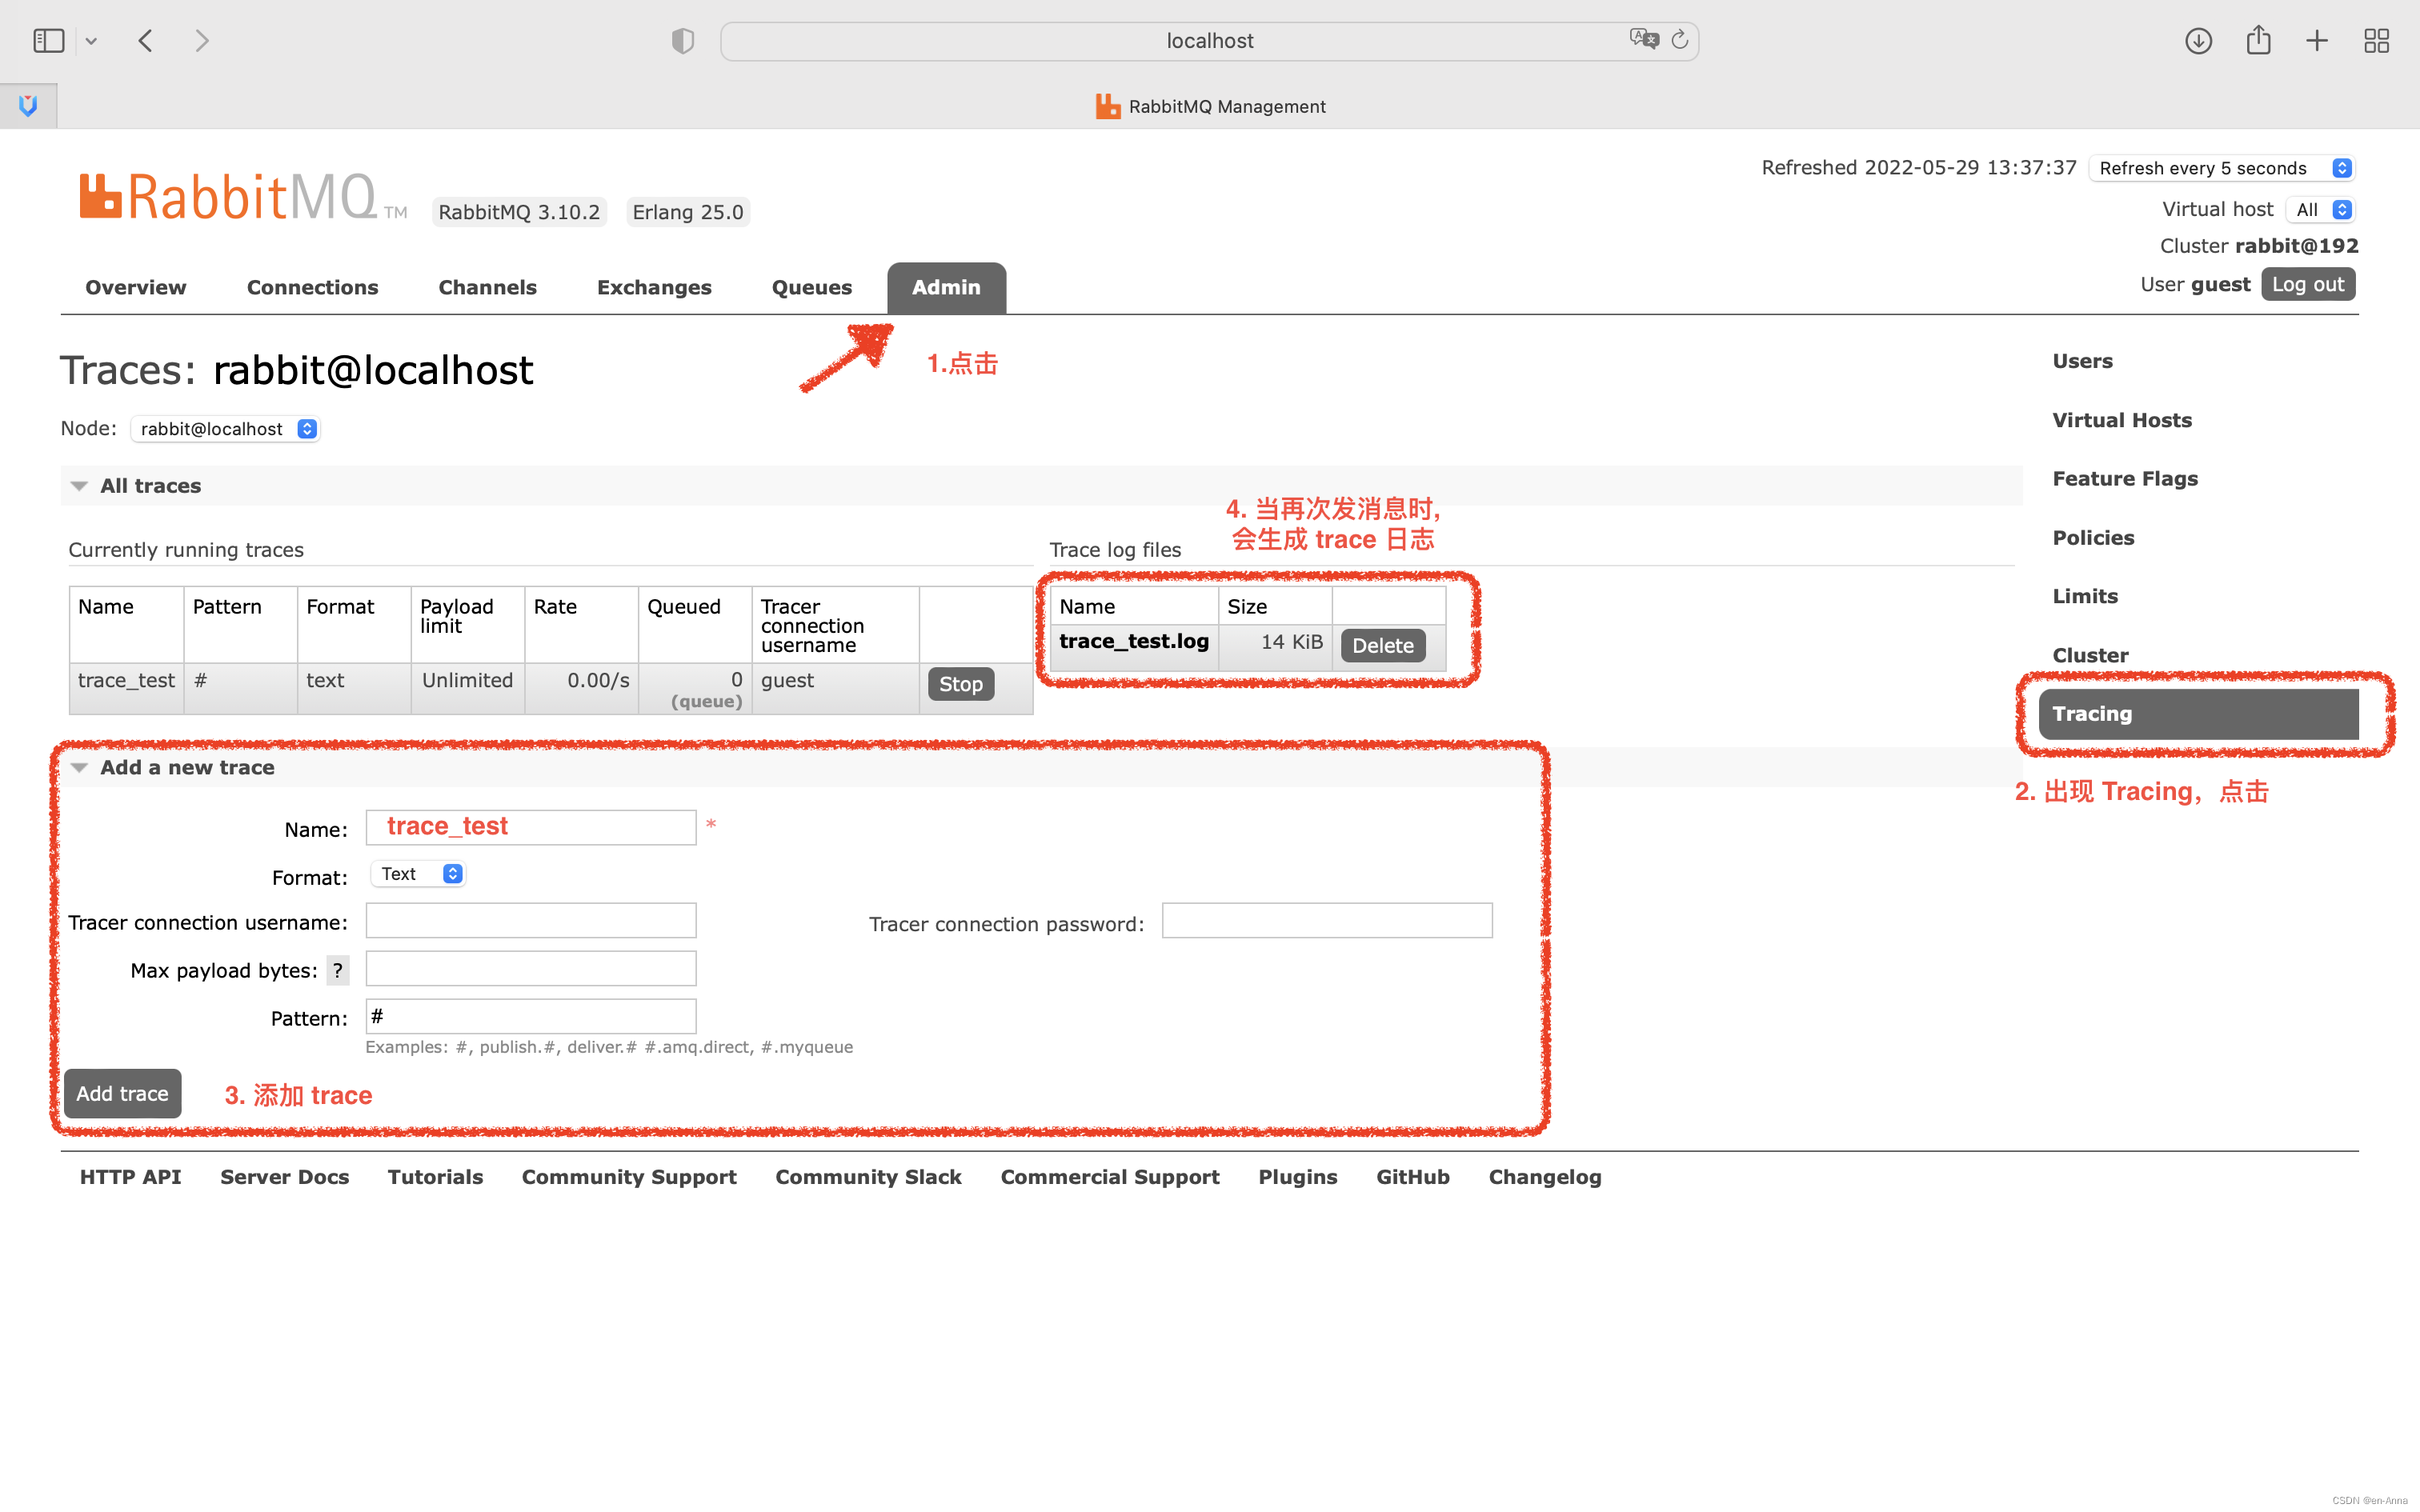
Task: Select Tracing in the admin sidebar
Action: pyautogui.click(x=2198, y=714)
